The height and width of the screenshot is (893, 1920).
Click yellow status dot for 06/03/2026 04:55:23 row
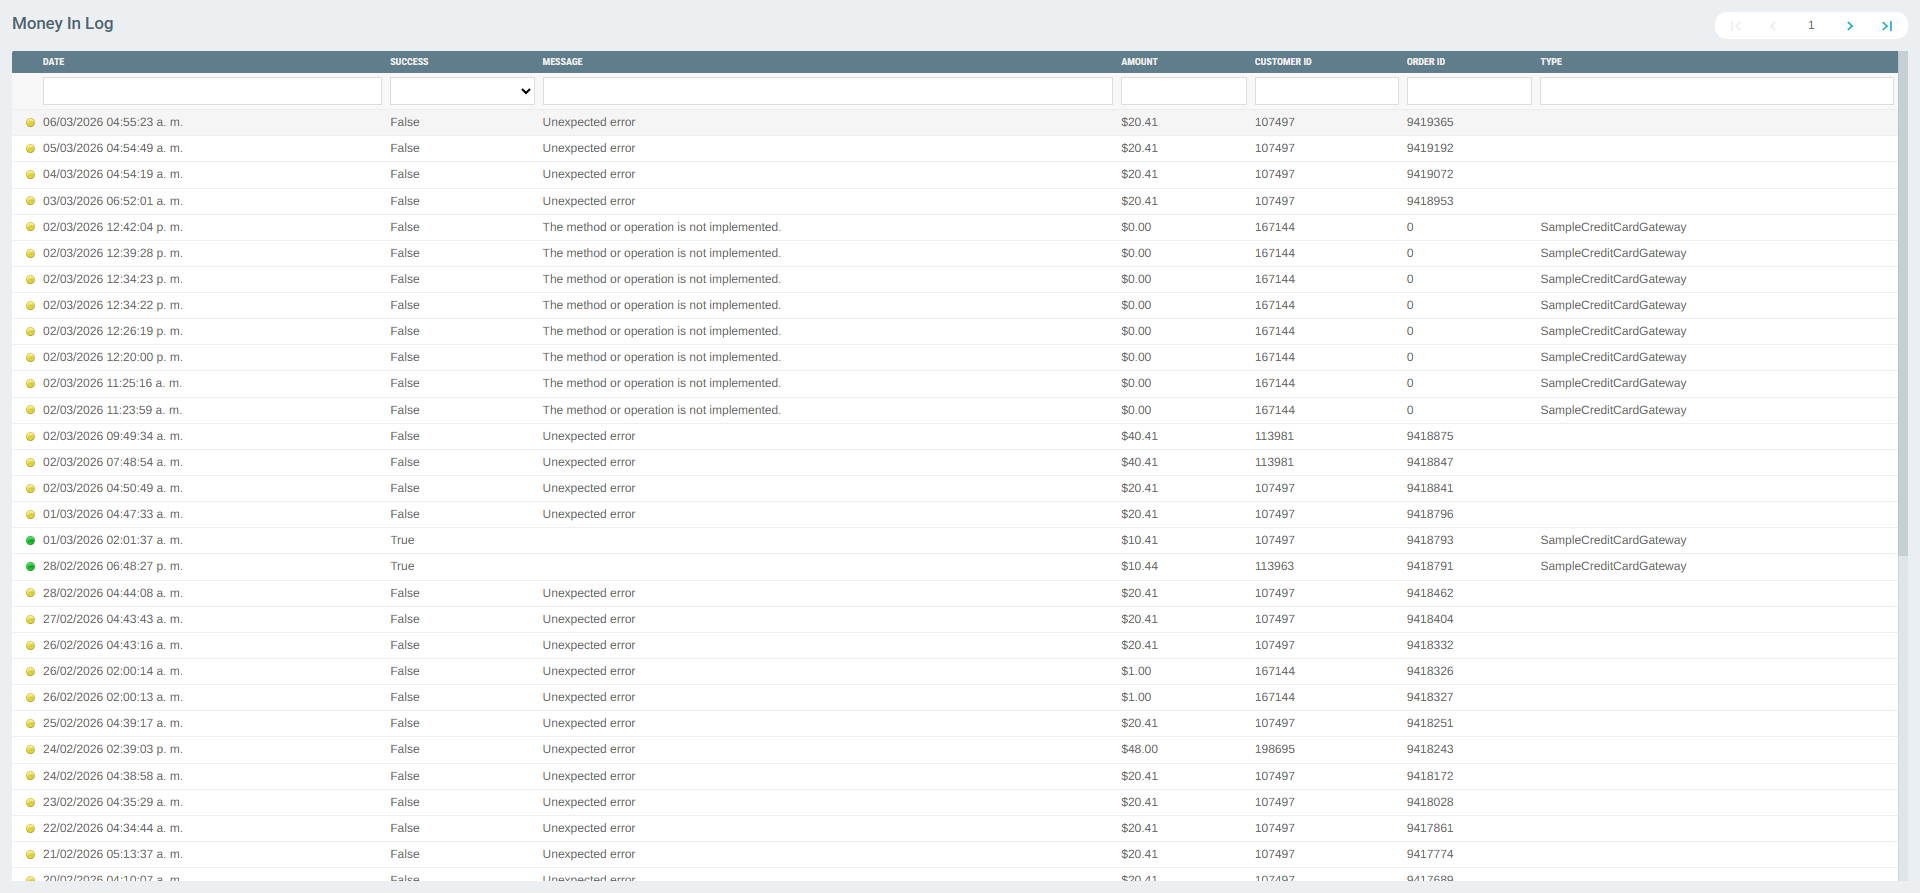[30, 123]
